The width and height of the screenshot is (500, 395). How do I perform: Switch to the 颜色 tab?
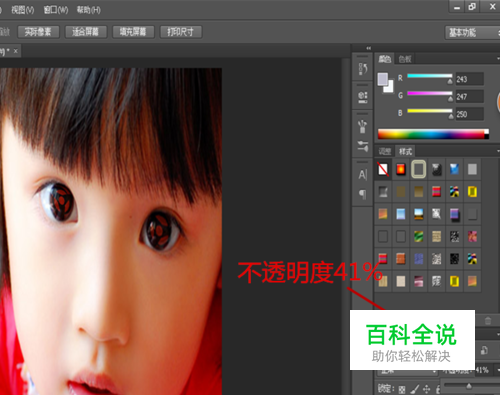pyautogui.click(x=384, y=59)
